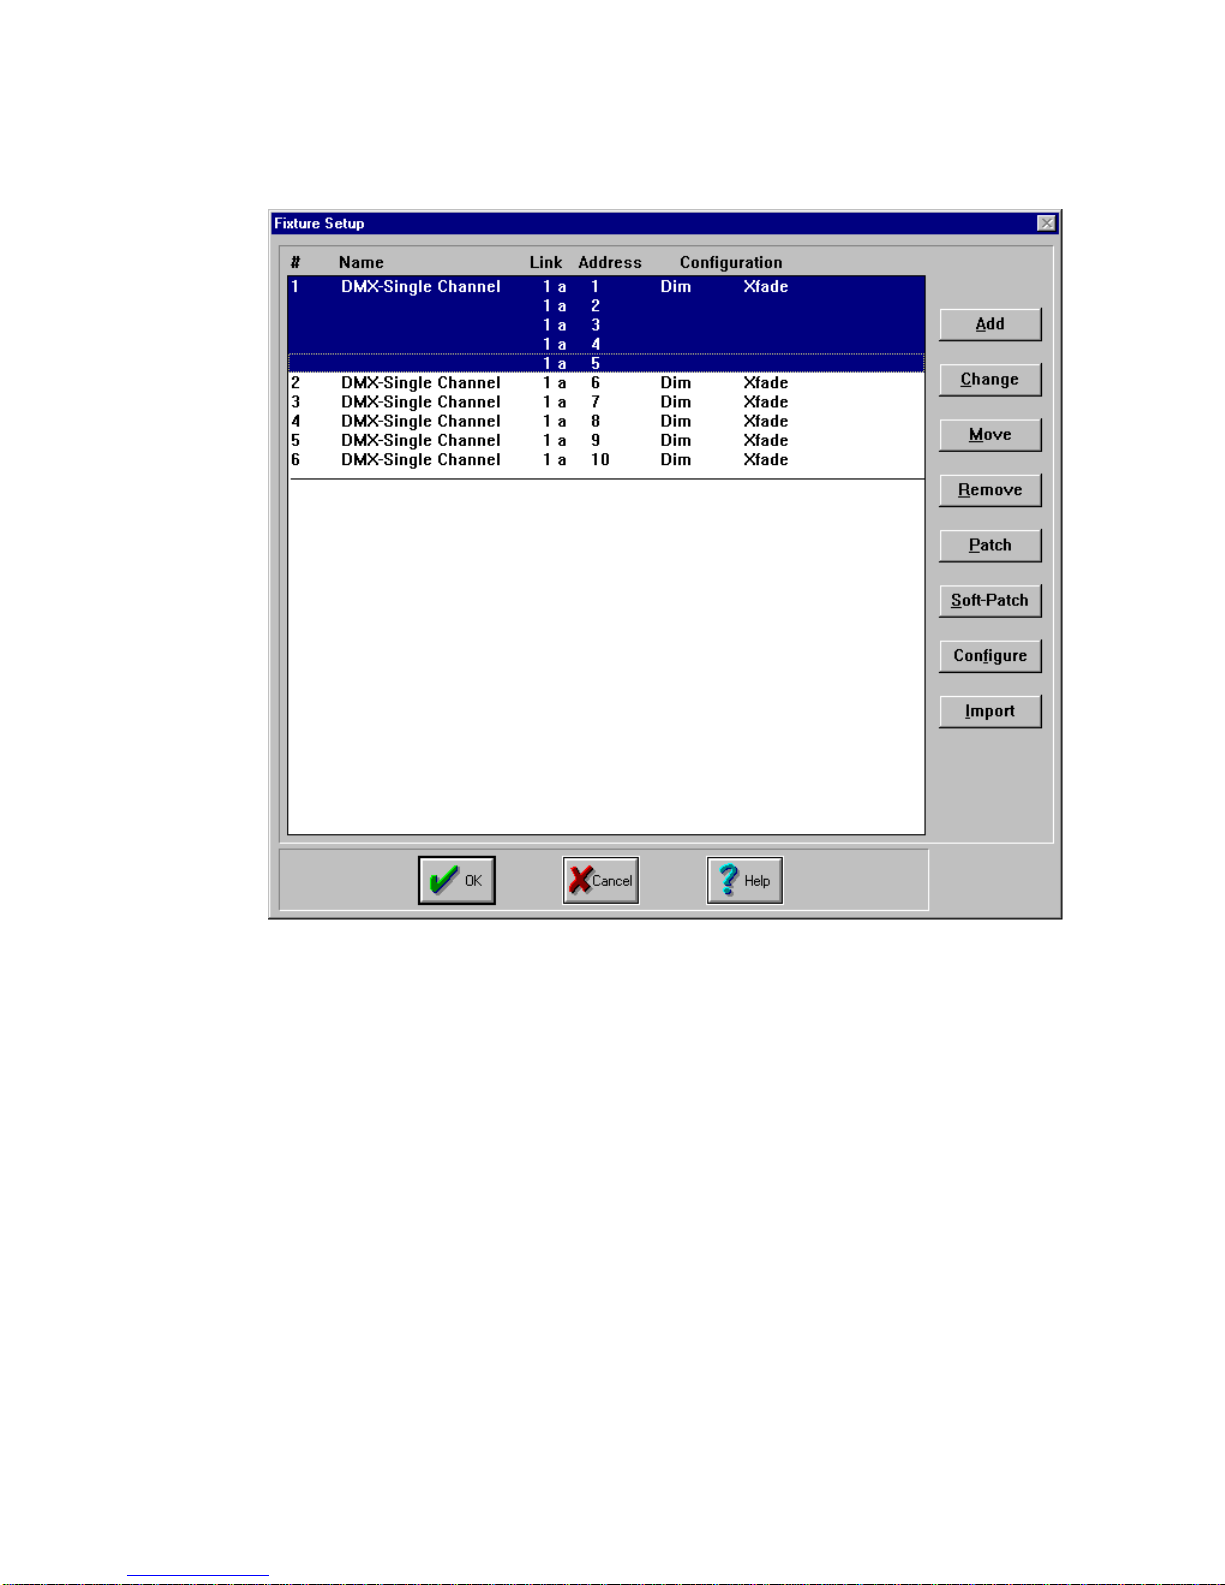The width and height of the screenshot is (1225, 1585).
Task: Select fixture 4 at address 8
Action: pos(606,421)
